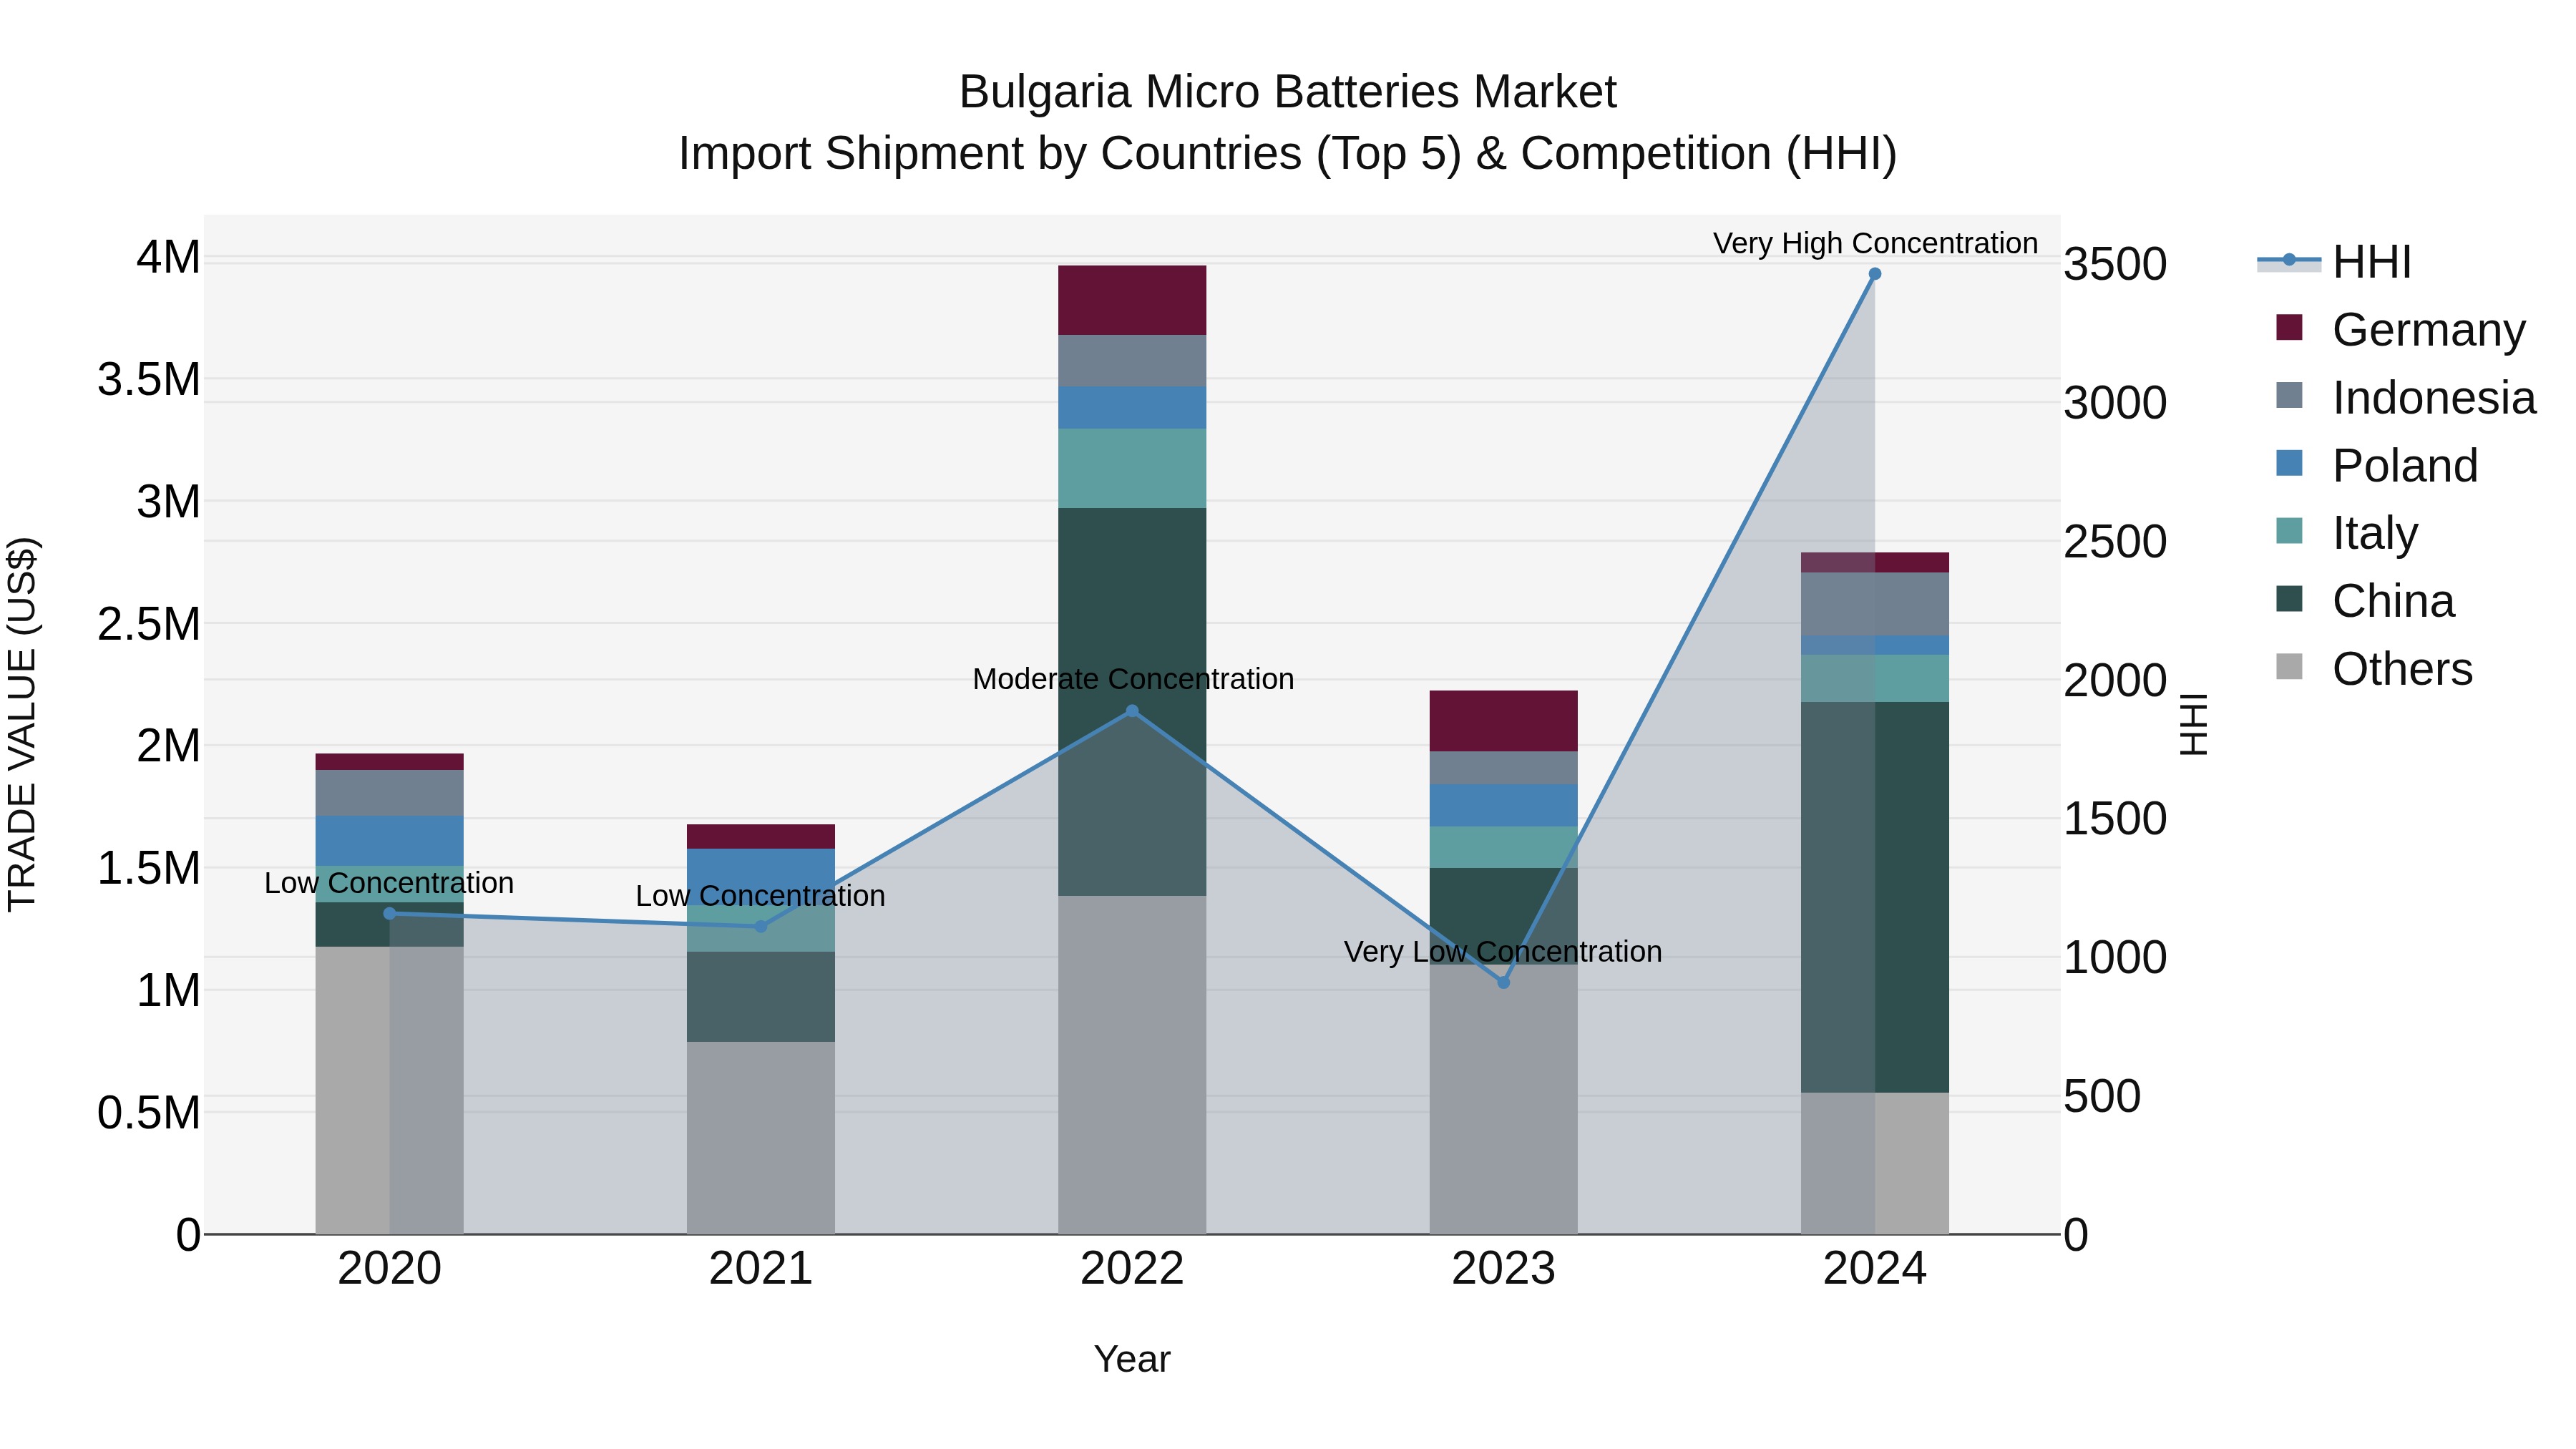Viewport: 2576px width, 1449px height.
Task: Click the Low Concentration label above 2021
Action: click(760, 896)
